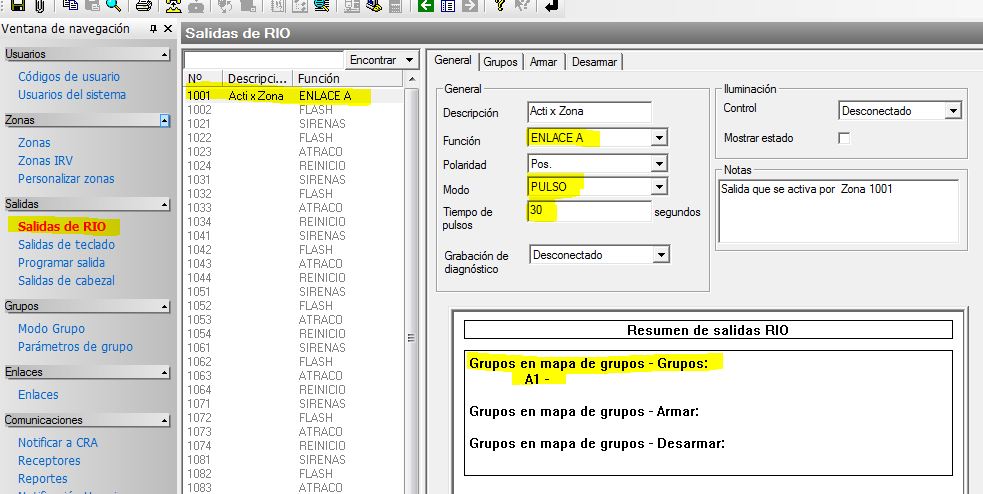
Task: Collapse the Salidas navigation section
Action: pyautogui.click(x=164, y=204)
